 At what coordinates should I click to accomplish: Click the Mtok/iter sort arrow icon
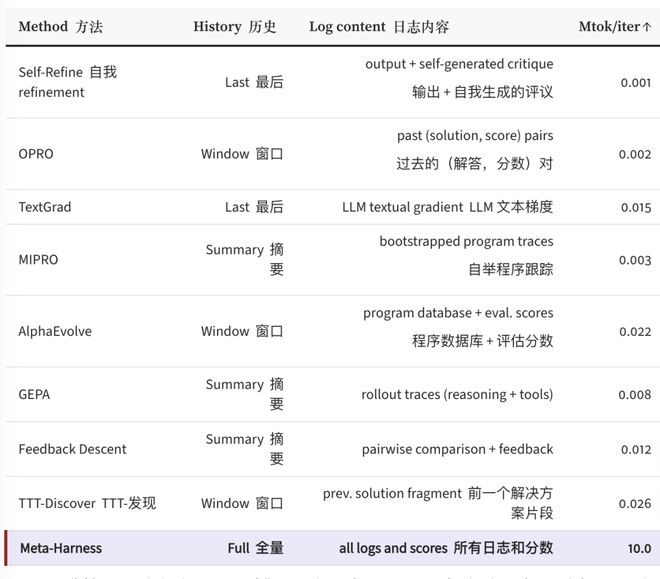[647, 27]
